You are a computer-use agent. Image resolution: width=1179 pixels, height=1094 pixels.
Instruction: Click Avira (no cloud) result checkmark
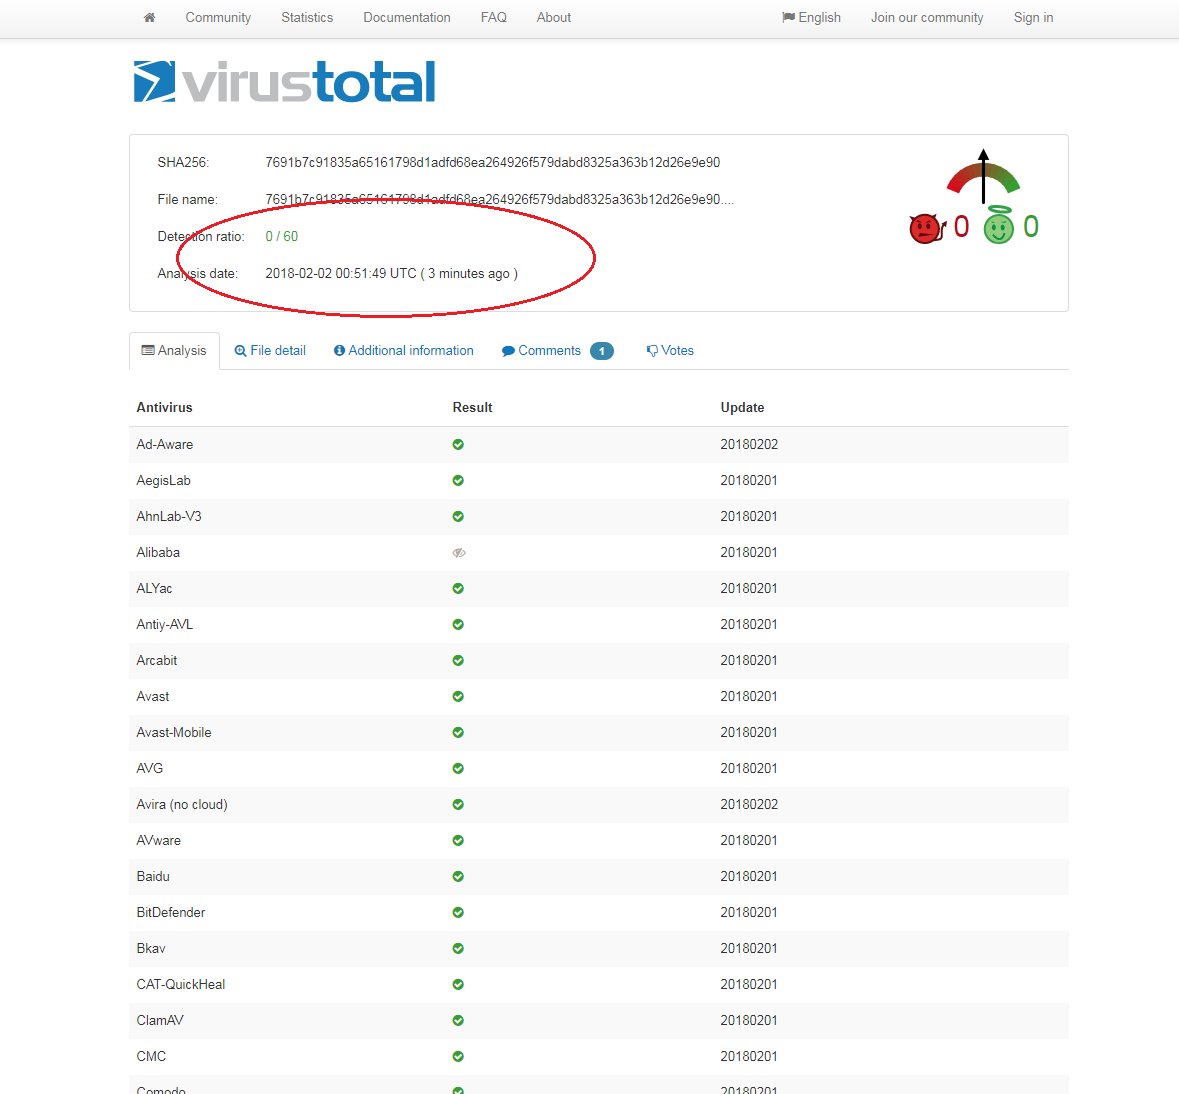[458, 805]
